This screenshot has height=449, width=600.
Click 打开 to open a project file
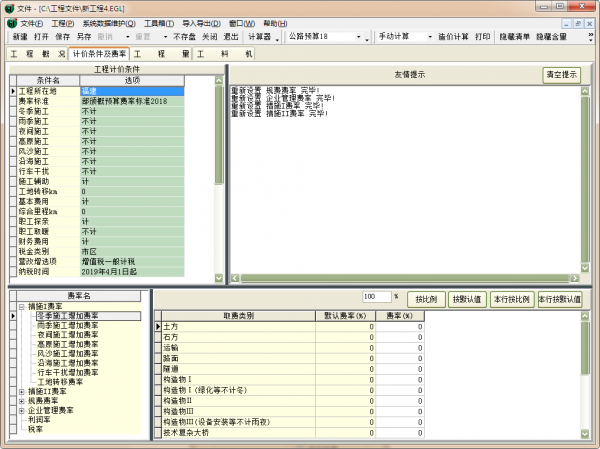pyautogui.click(x=42, y=36)
